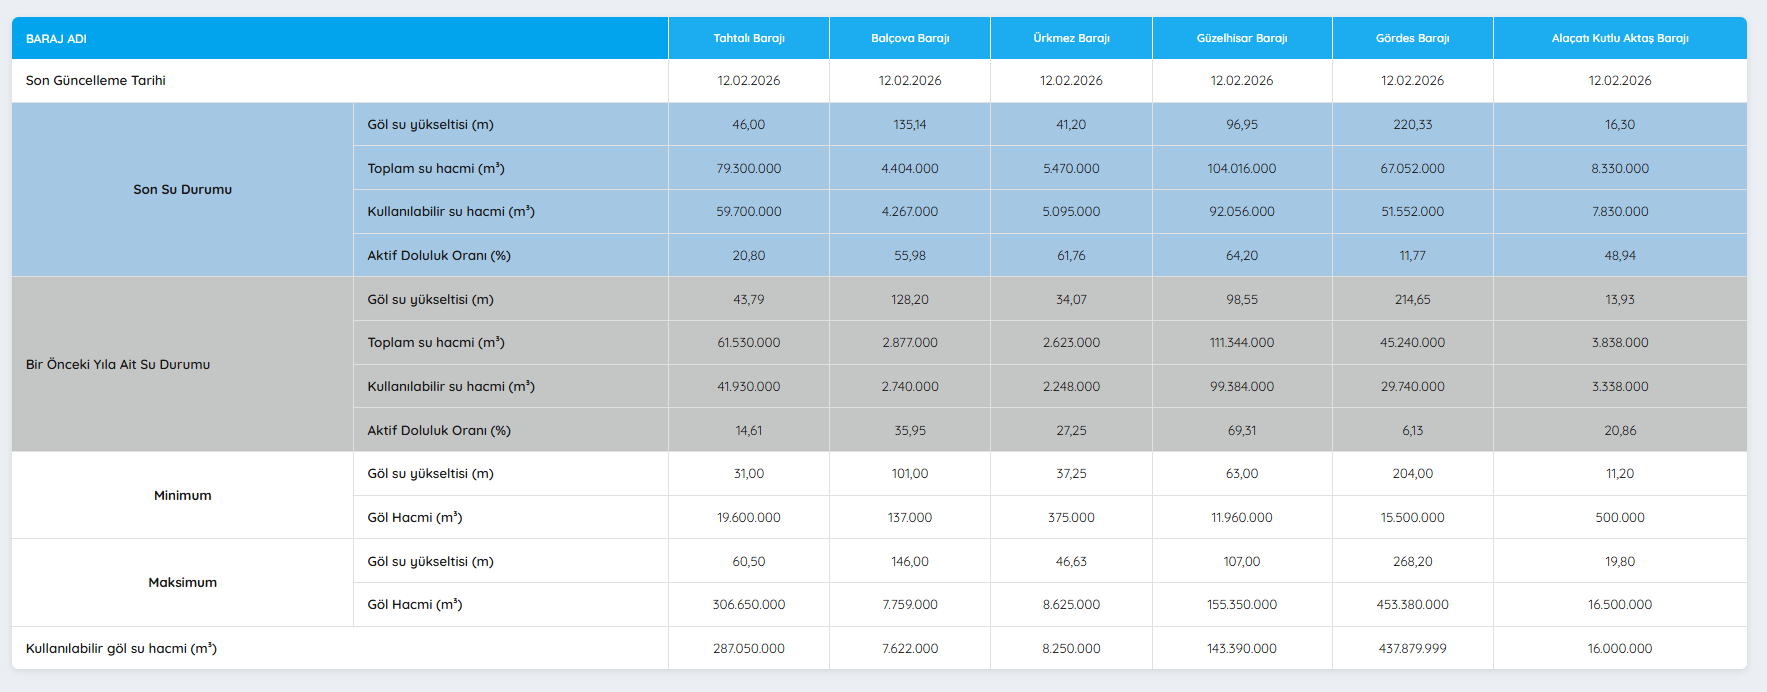Select Güzelhisar previous year fill rate 69,31
This screenshot has width=1767, height=692.
(1241, 431)
